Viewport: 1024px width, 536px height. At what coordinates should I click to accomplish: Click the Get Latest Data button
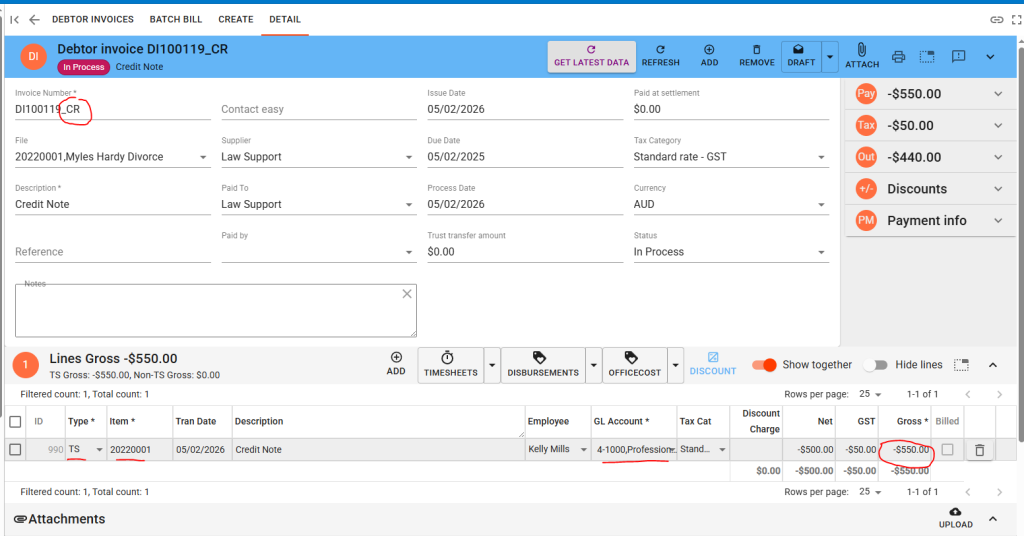(x=591, y=56)
